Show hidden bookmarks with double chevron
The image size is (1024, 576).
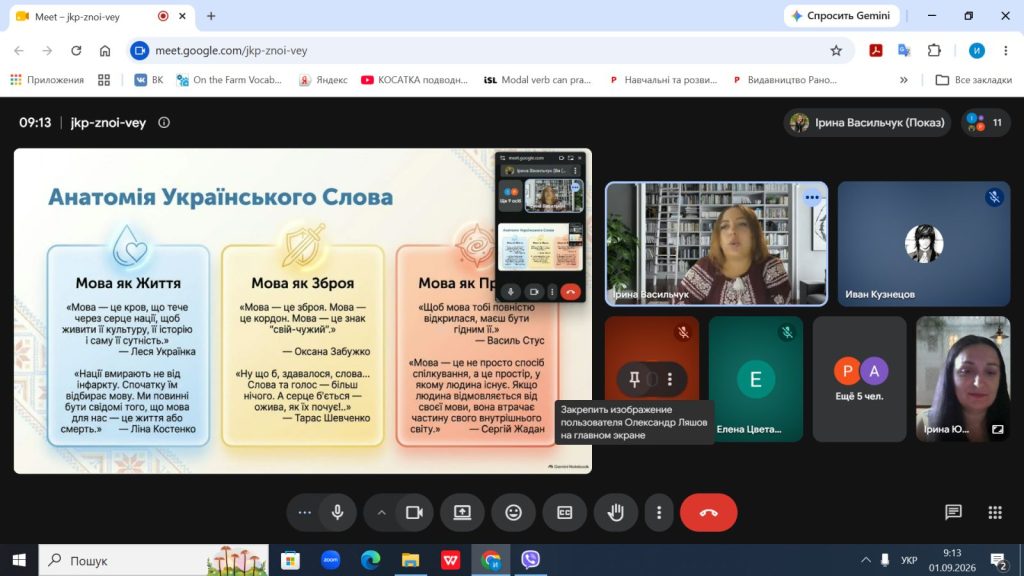click(904, 80)
